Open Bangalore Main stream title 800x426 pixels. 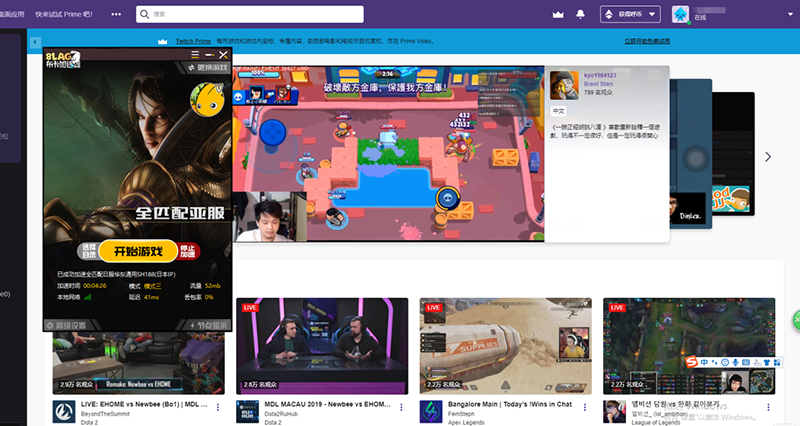510,404
